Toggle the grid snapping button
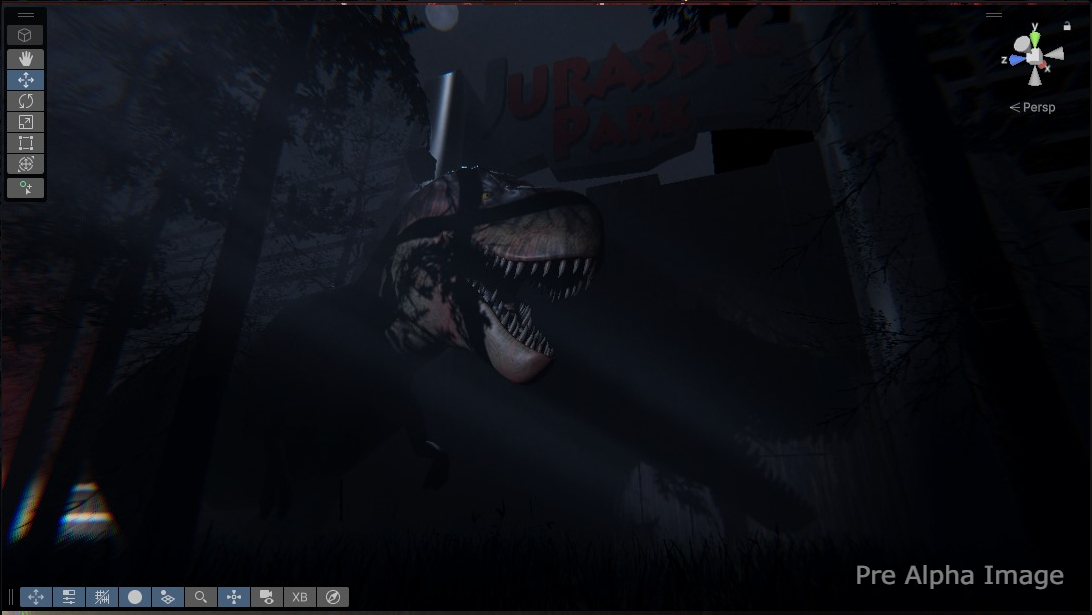1092x615 pixels. tap(102, 597)
